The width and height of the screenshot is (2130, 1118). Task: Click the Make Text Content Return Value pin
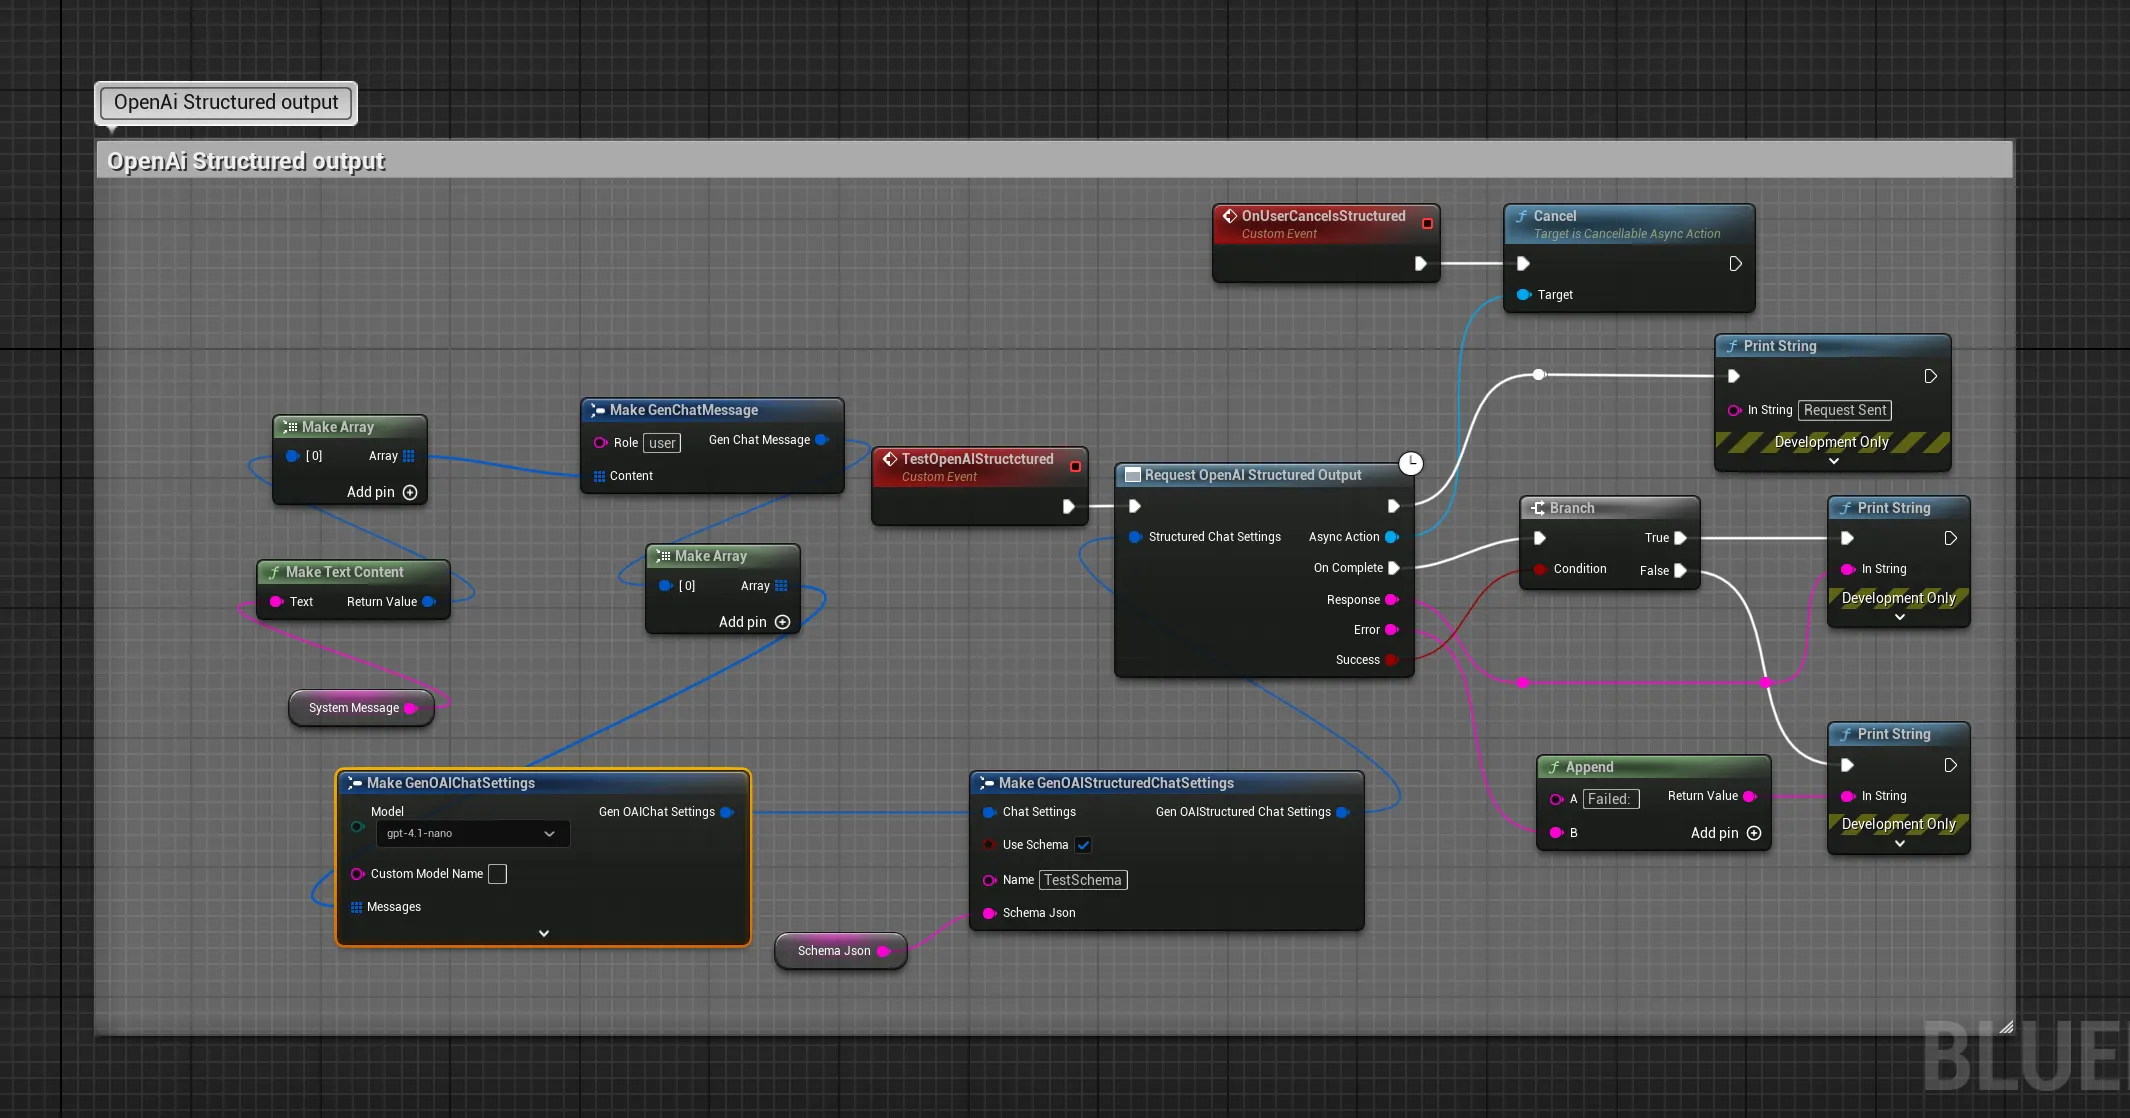point(429,602)
